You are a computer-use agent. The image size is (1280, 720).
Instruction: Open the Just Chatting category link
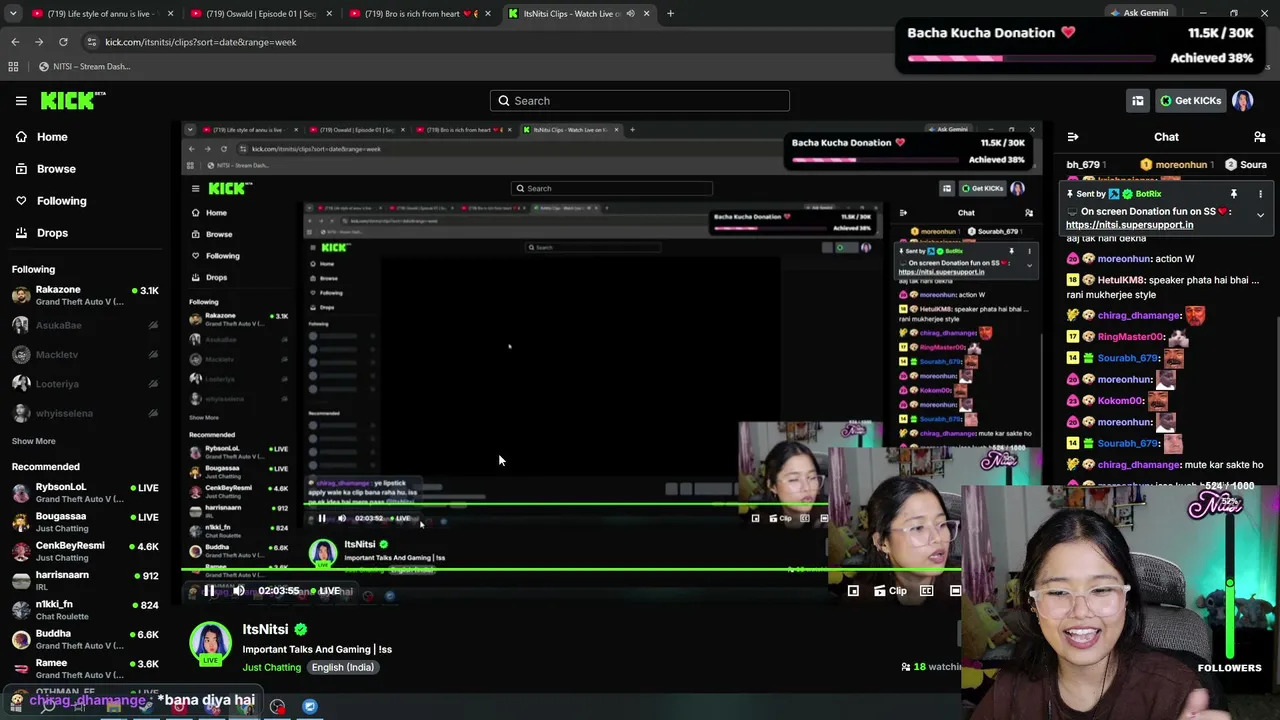click(x=271, y=667)
